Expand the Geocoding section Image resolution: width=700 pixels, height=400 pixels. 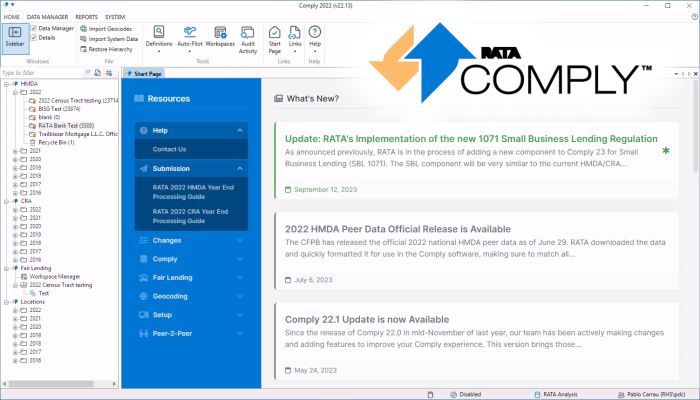[191, 296]
